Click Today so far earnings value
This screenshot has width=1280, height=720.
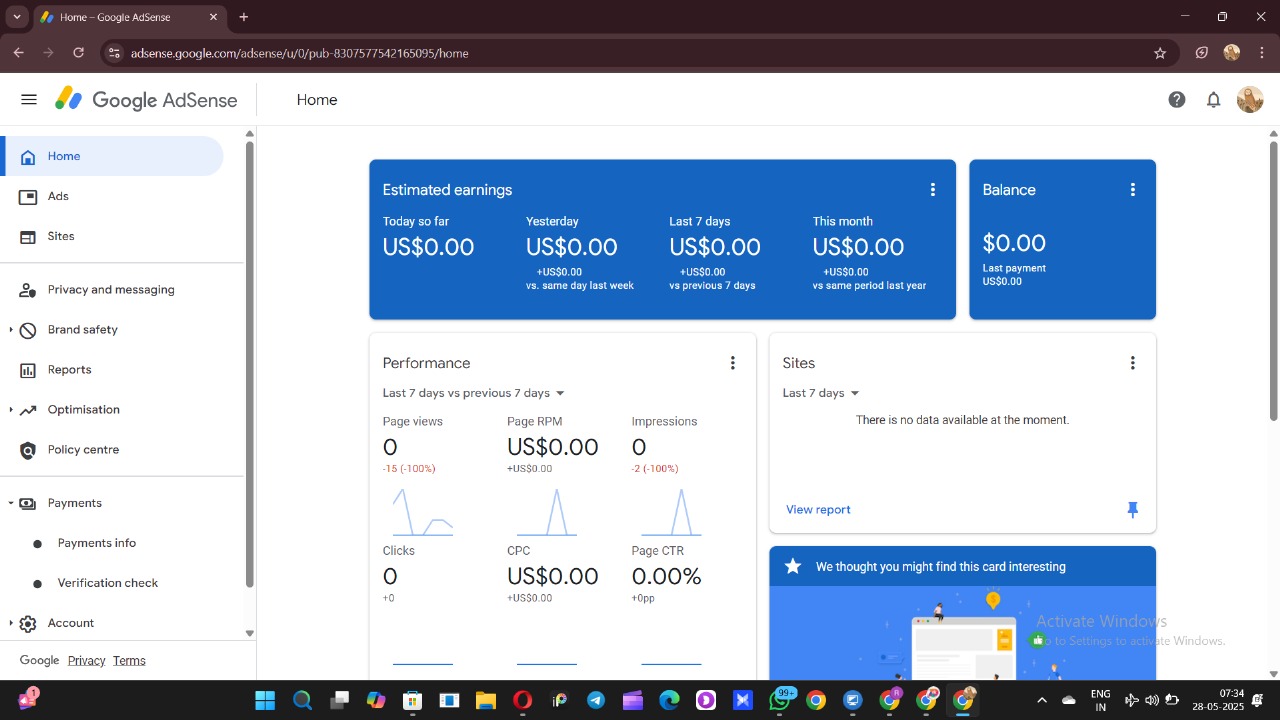[428, 247]
